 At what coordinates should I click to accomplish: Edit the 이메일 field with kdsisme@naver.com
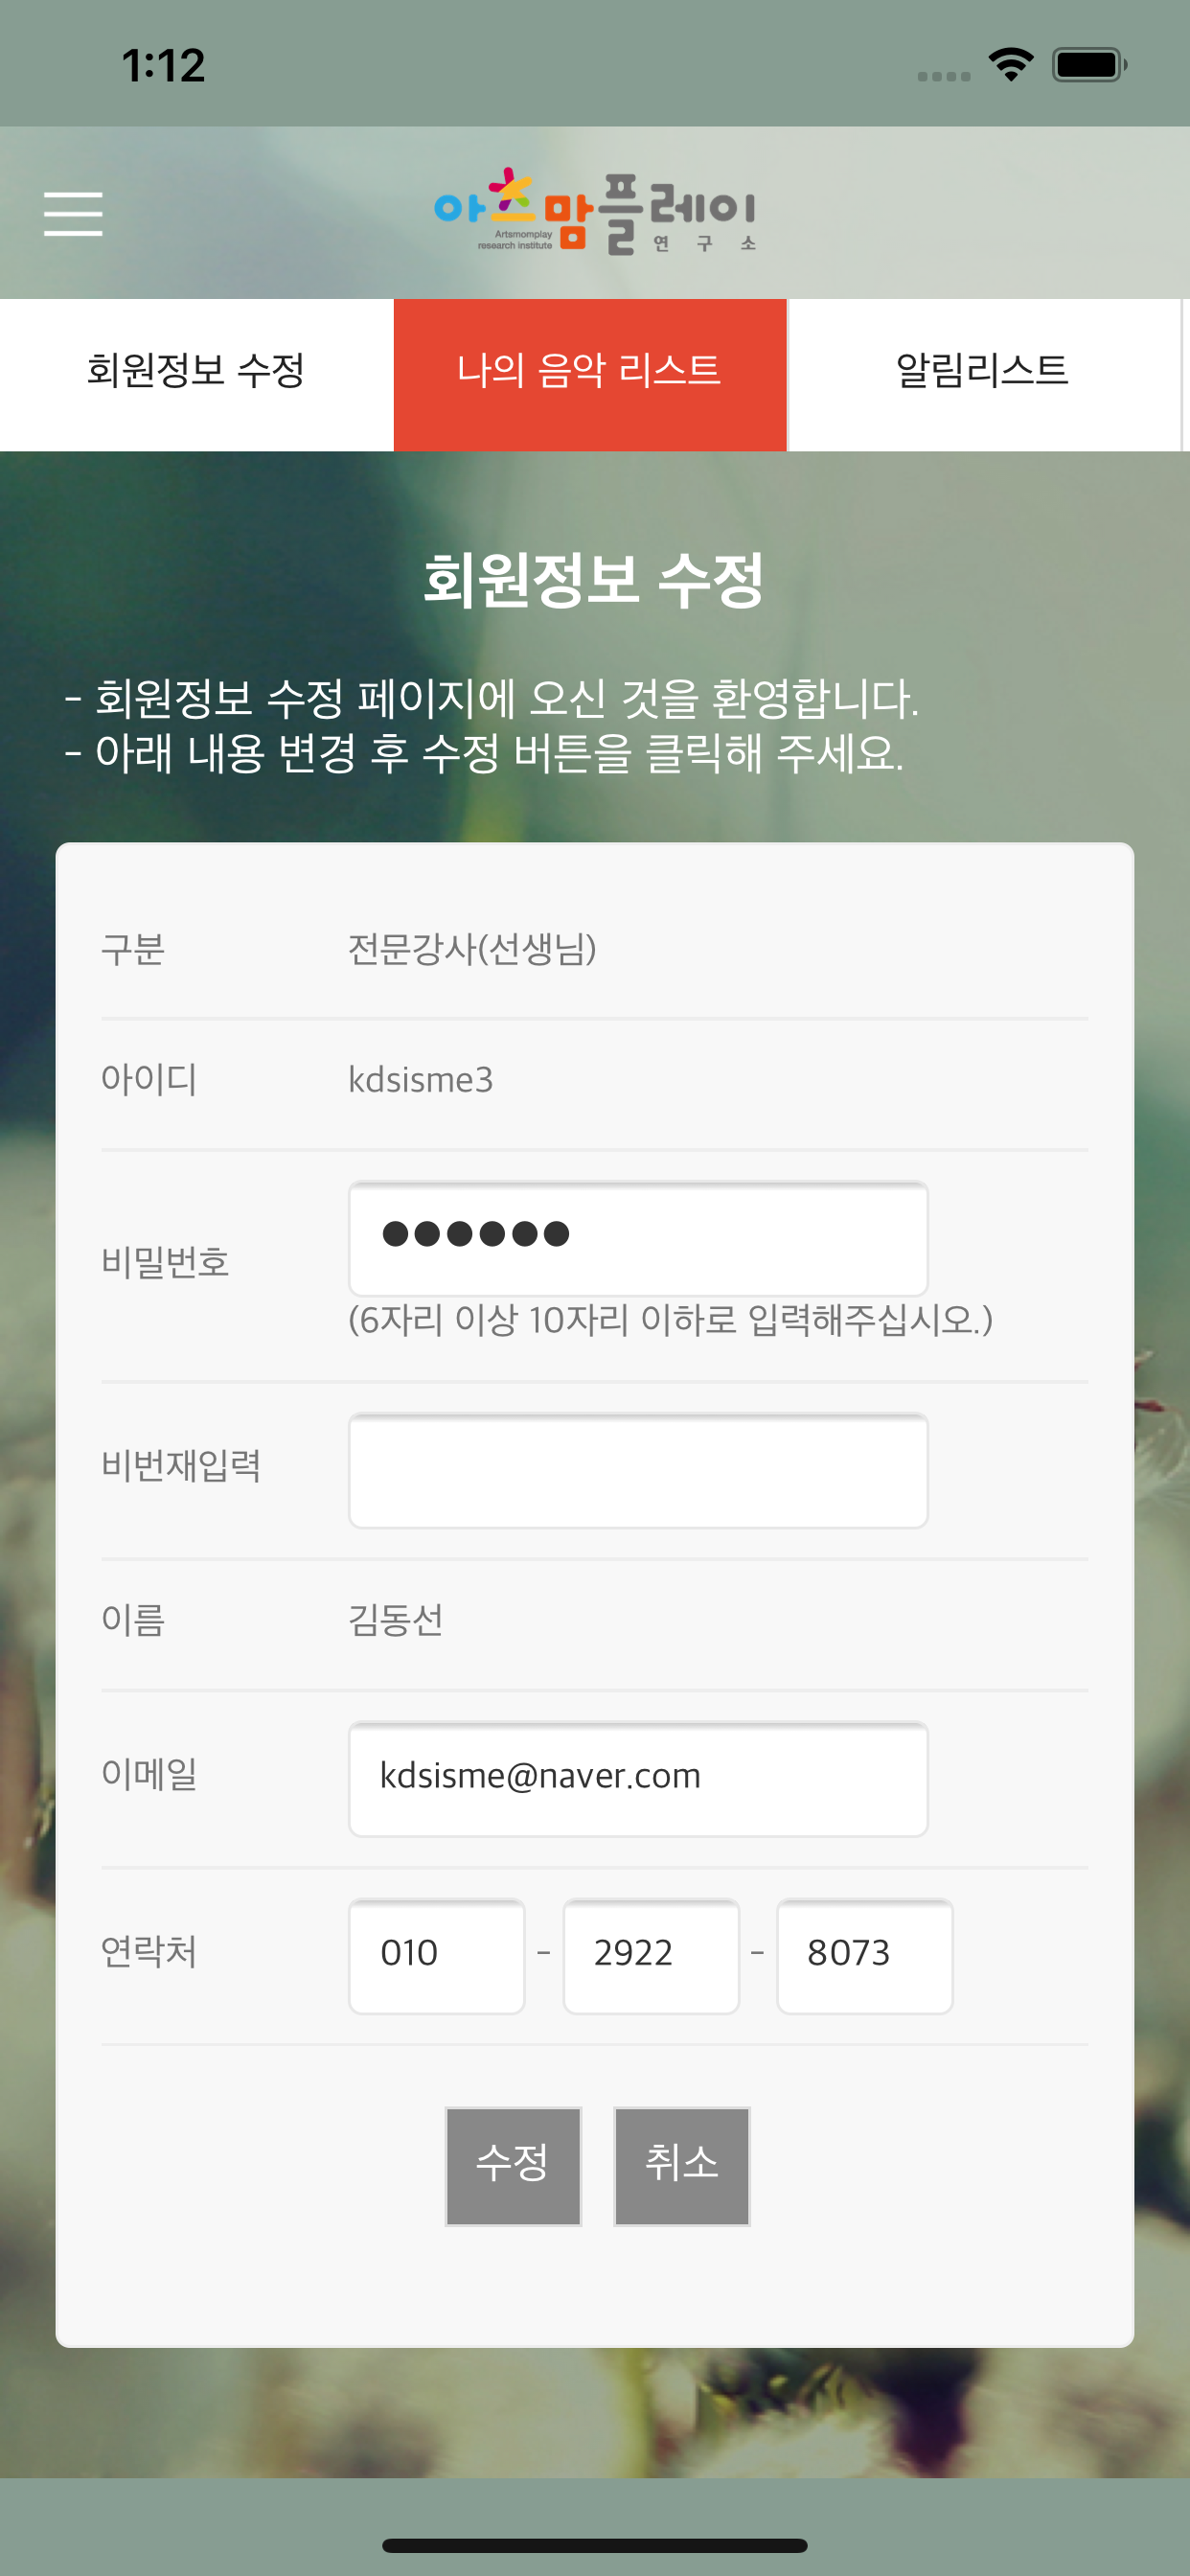click(x=638, y=1778)
